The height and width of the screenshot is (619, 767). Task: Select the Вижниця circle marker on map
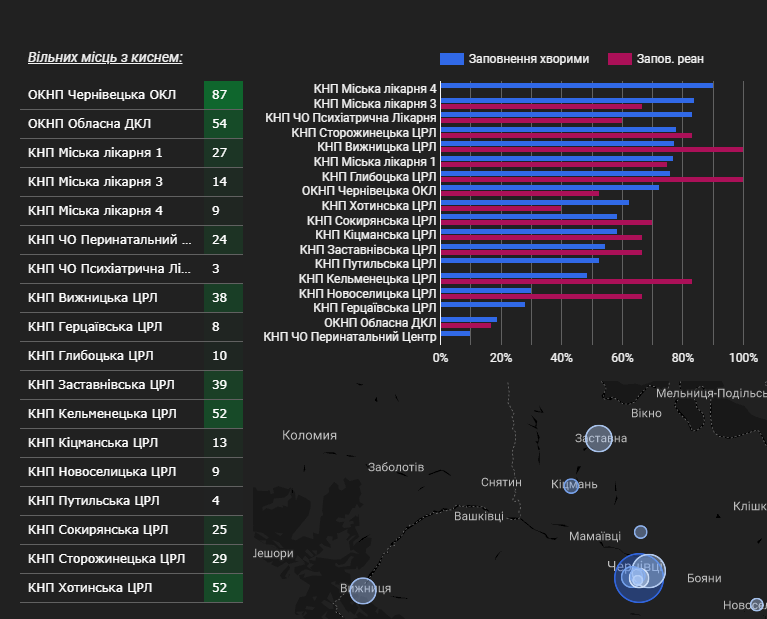click(x=362, y=590)
